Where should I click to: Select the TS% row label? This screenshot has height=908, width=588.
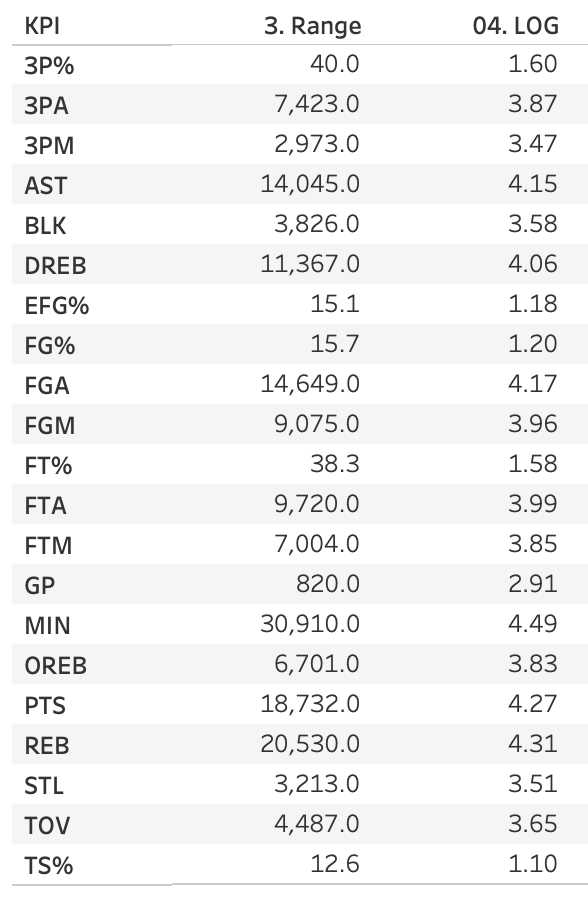coord(49,866)
